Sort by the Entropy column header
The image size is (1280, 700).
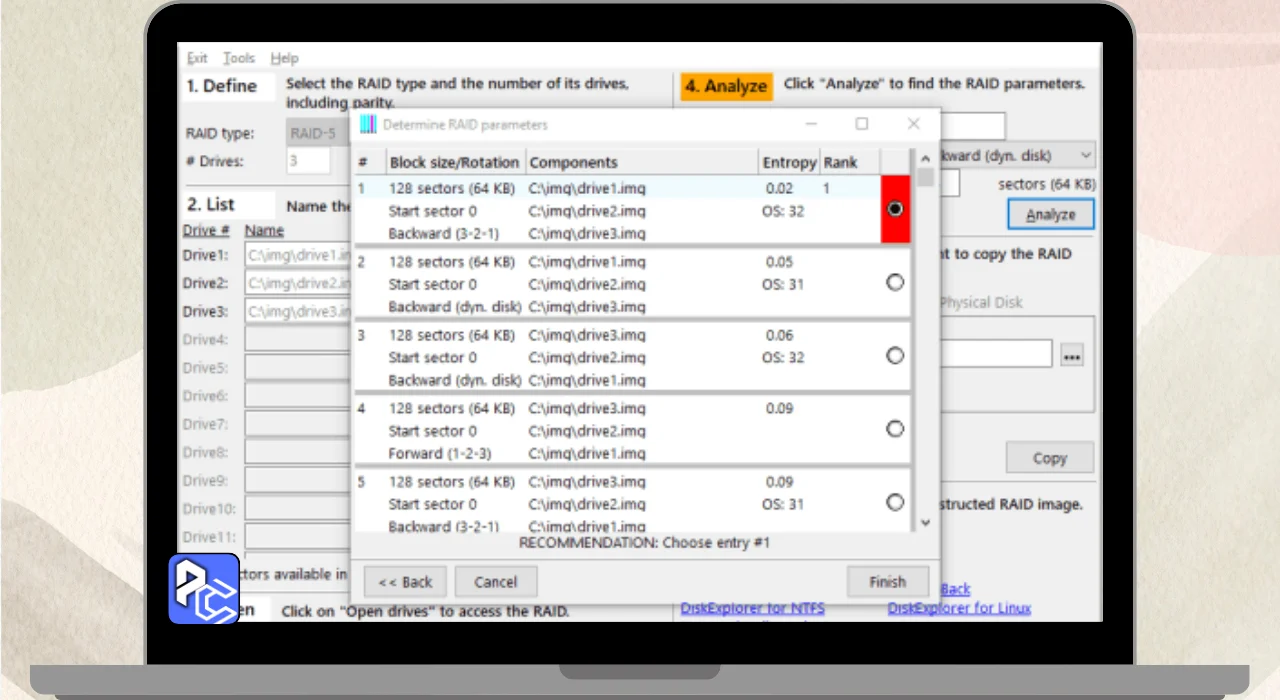[789, 162]
